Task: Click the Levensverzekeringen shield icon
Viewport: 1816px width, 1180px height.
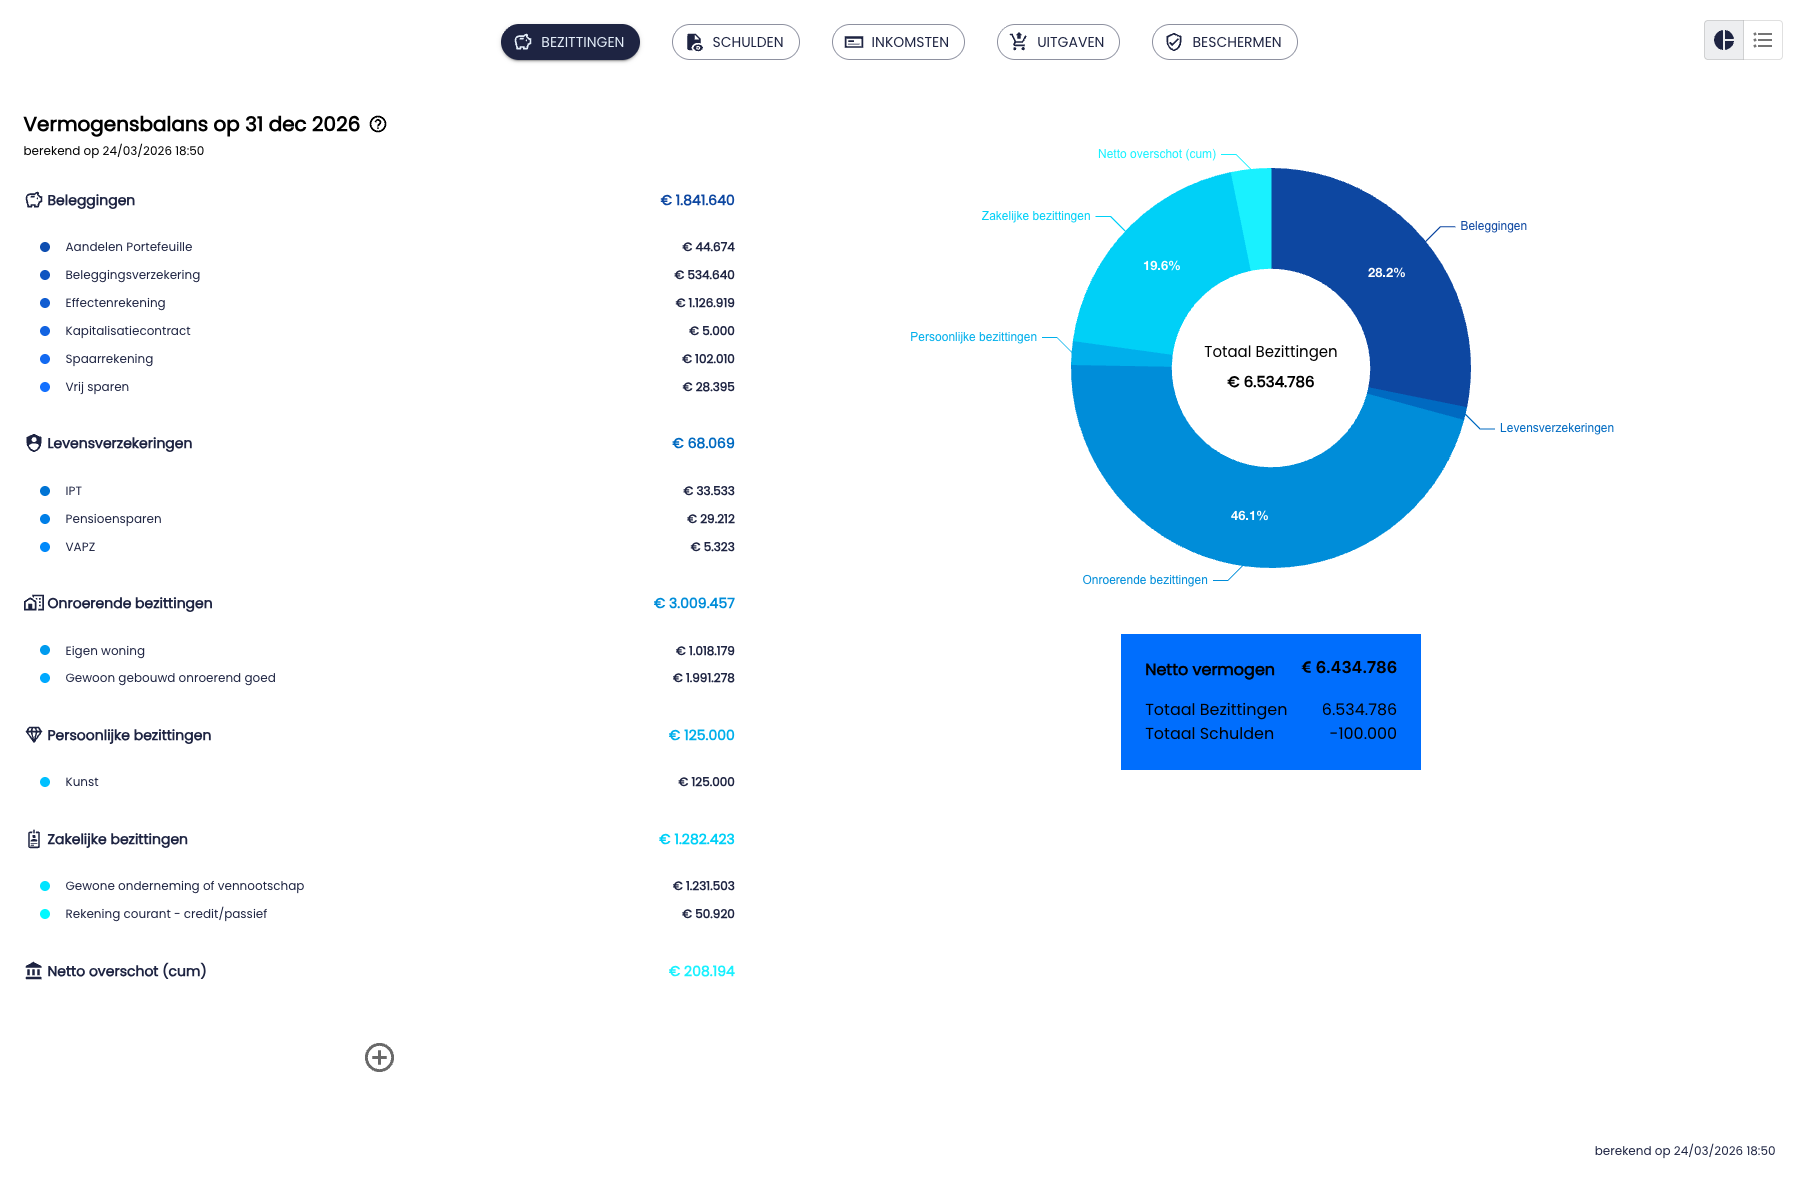Action: tap(34, 443)
